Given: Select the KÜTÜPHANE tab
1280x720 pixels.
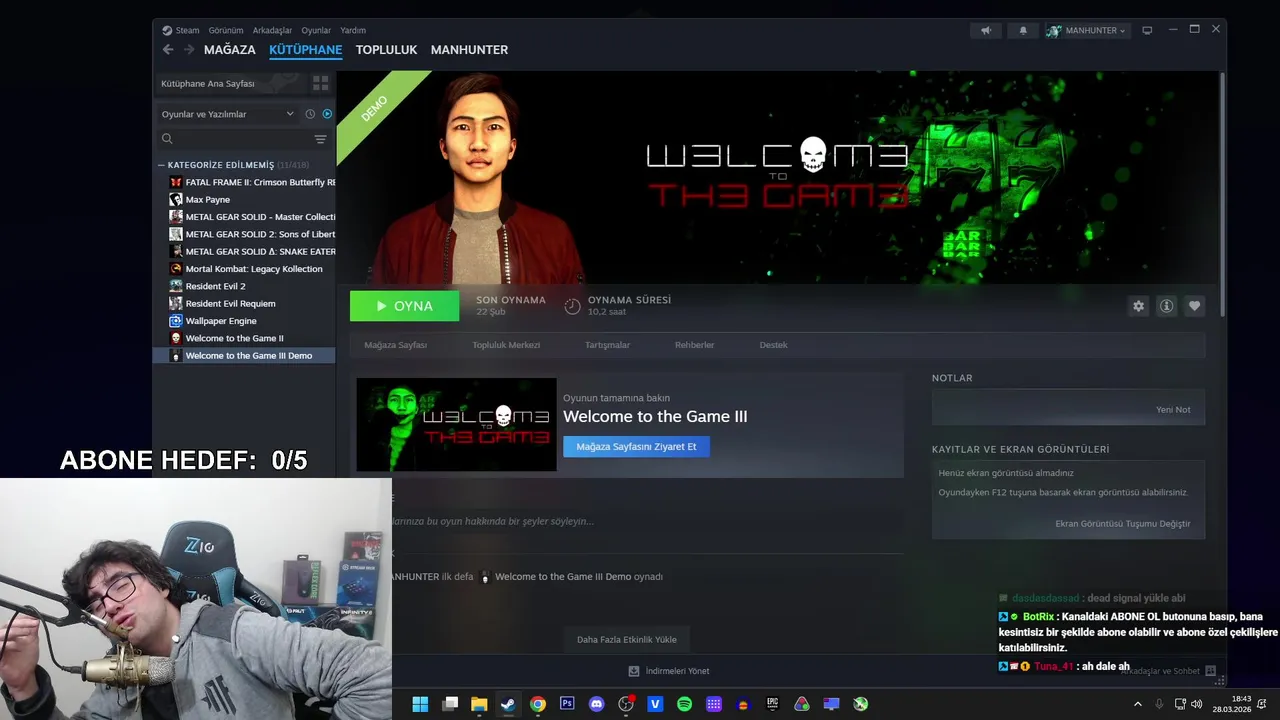Looking at the screenshot, I should pyautogui.click(x=305, y=50).
